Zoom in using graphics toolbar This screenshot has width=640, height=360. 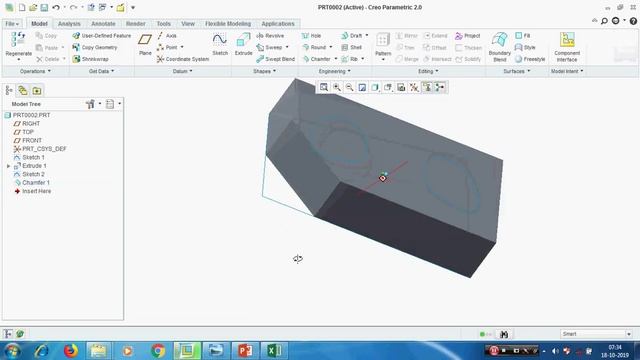point(337,87)
